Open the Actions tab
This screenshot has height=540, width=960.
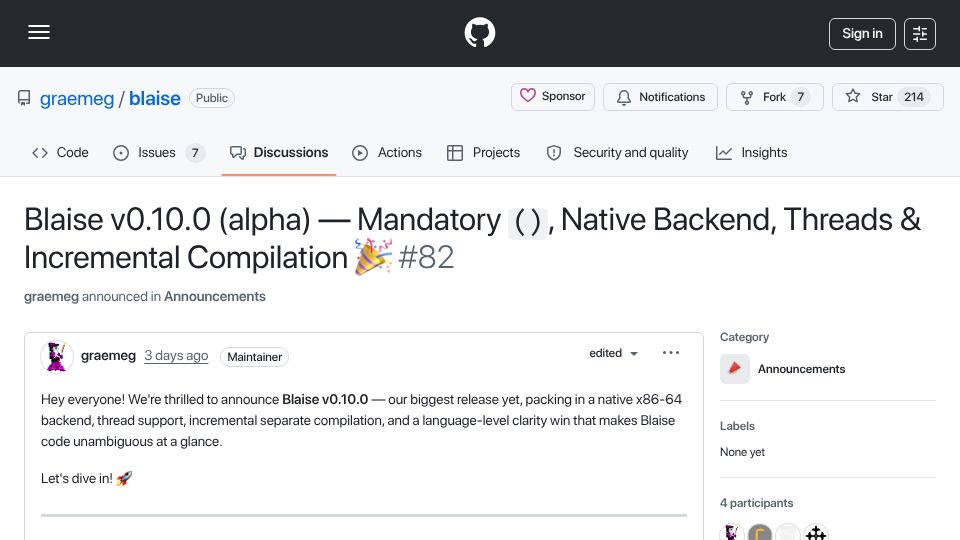(387, 152)
